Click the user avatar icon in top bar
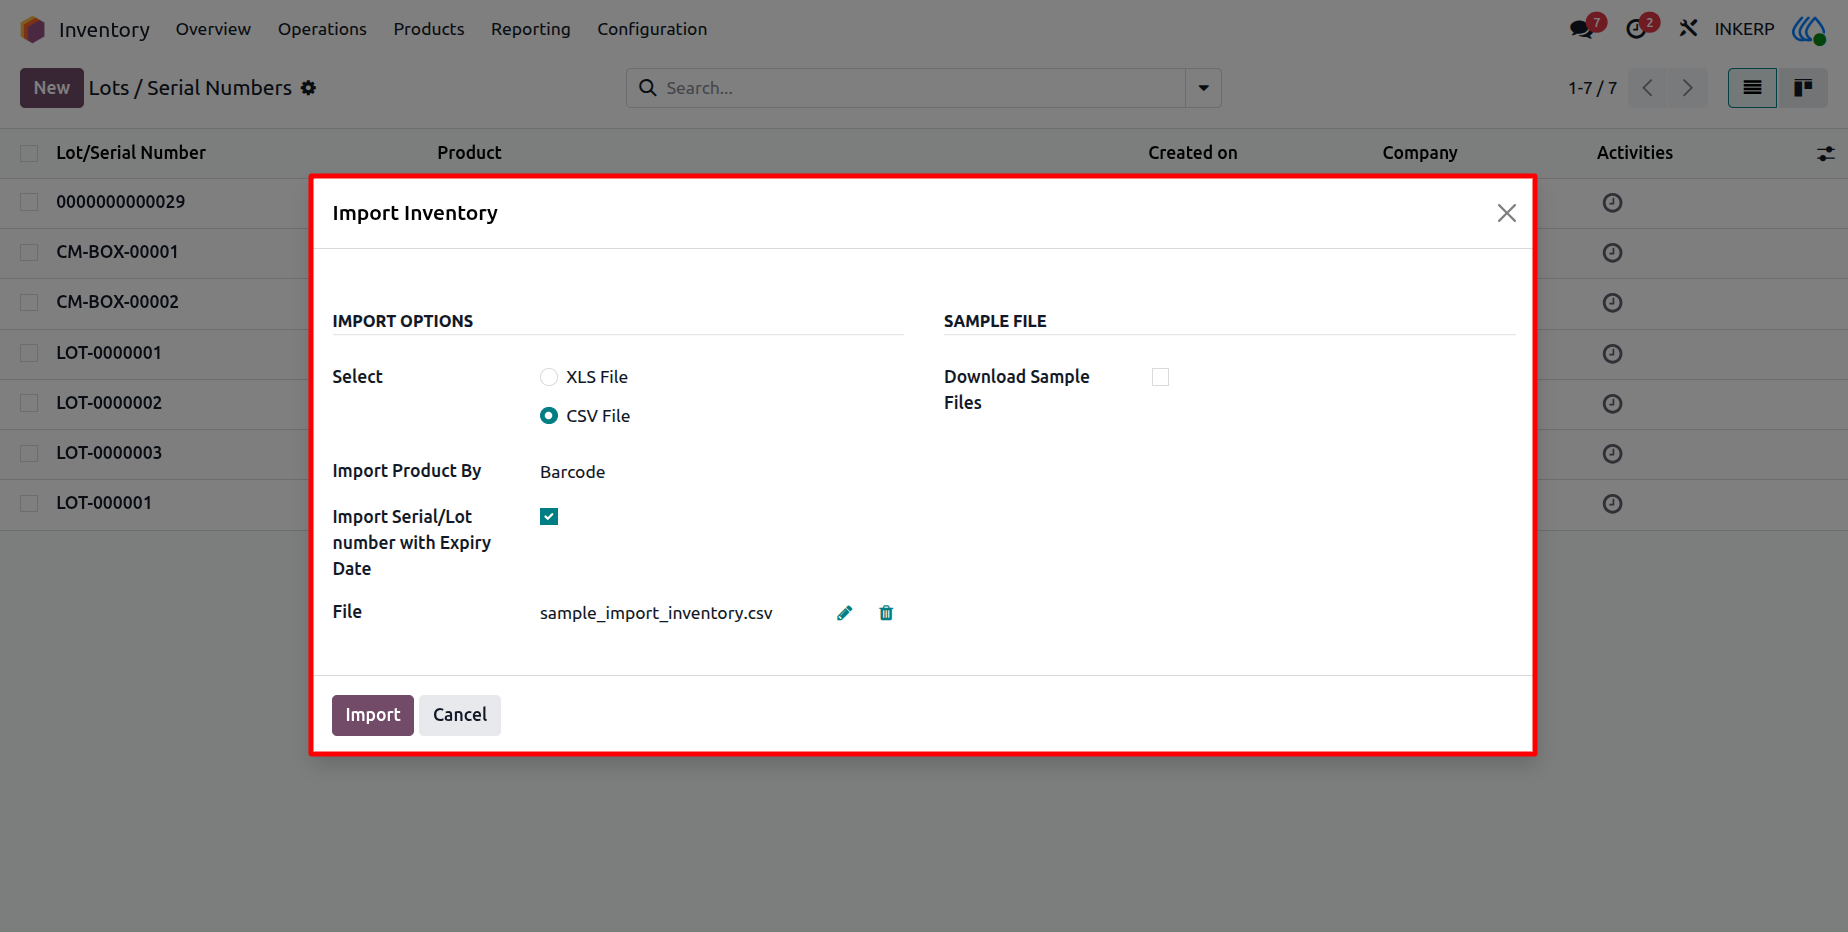 point(1809,29)
